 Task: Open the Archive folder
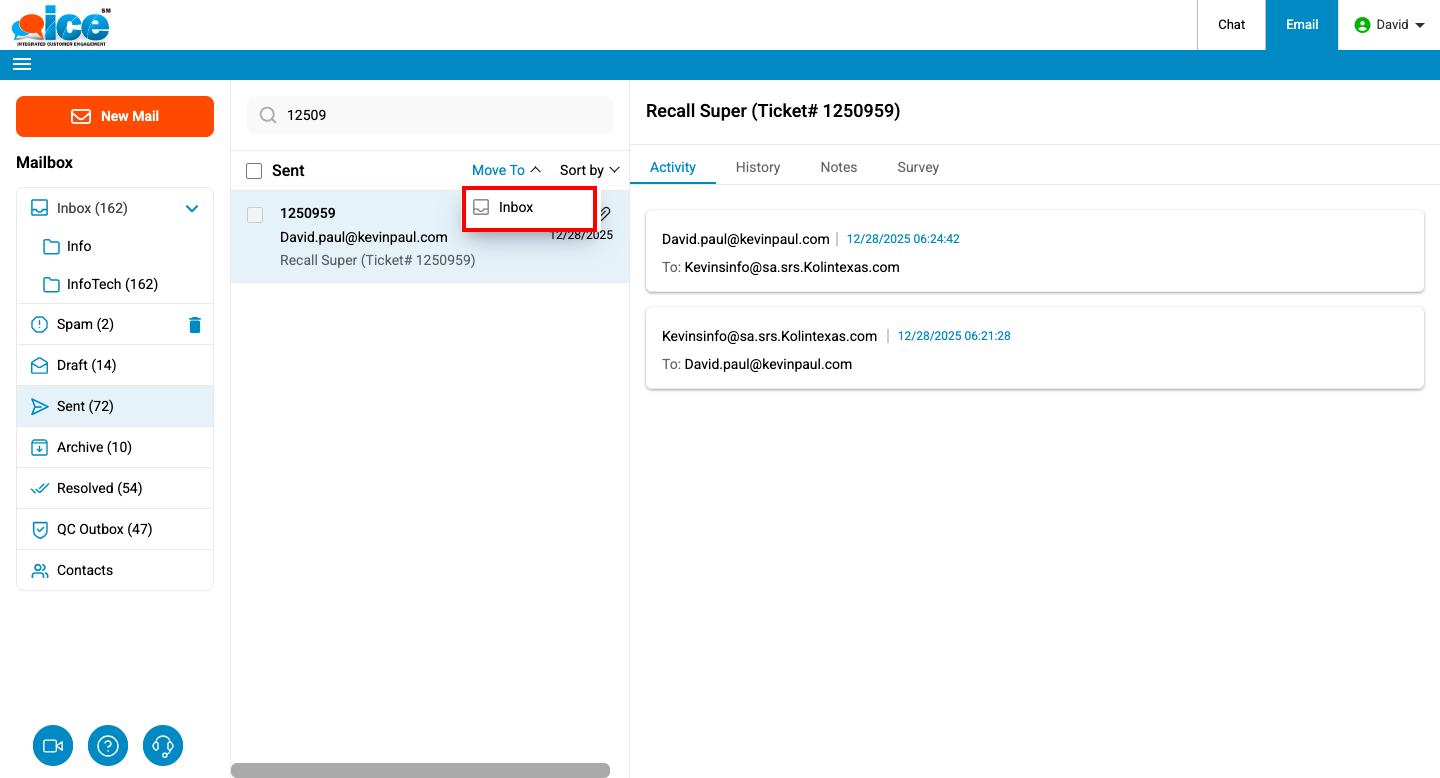tap(94, 447)
